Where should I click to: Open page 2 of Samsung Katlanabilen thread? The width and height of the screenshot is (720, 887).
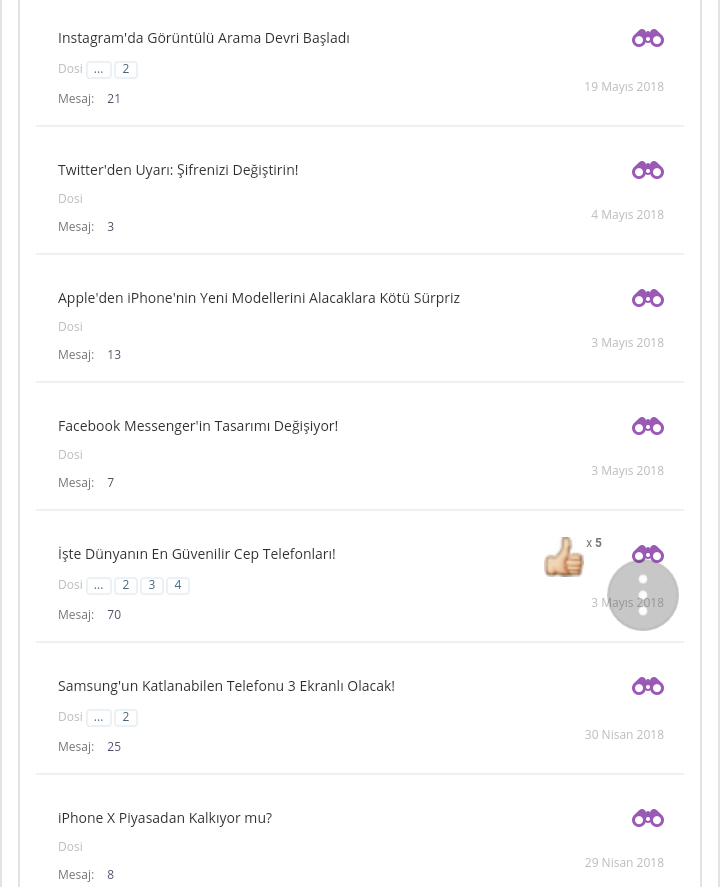tap(125, 718)
